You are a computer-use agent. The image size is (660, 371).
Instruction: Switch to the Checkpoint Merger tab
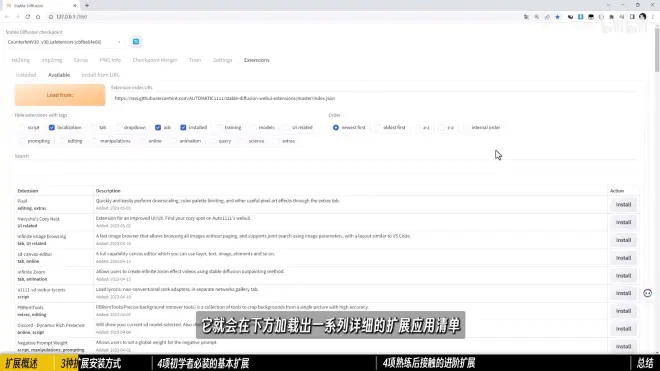coord(155,60)
